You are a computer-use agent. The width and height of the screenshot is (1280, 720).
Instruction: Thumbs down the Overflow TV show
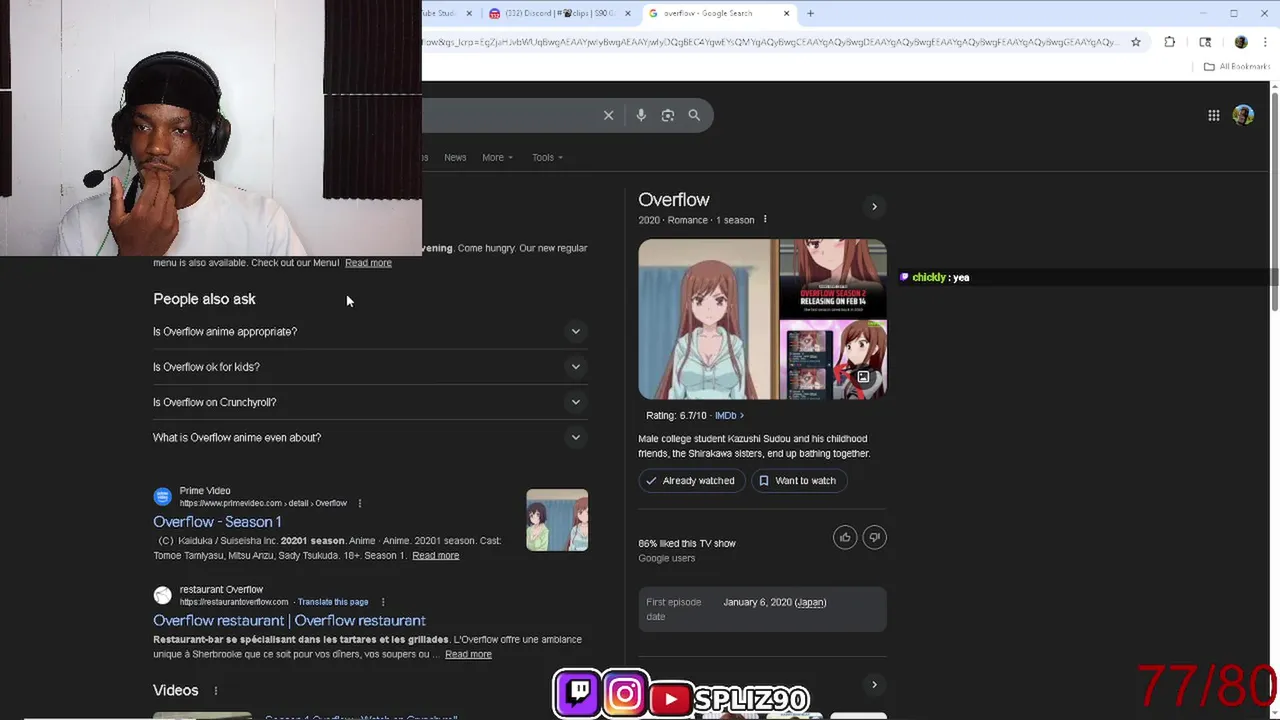(874, 537)
